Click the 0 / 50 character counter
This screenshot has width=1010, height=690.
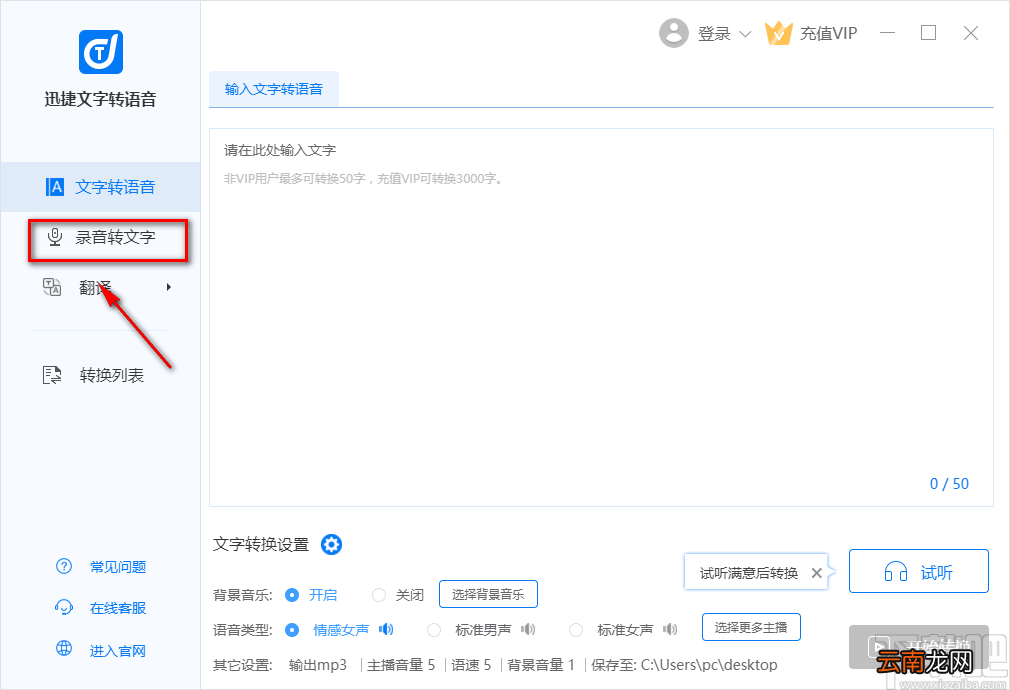click(949, 484)
